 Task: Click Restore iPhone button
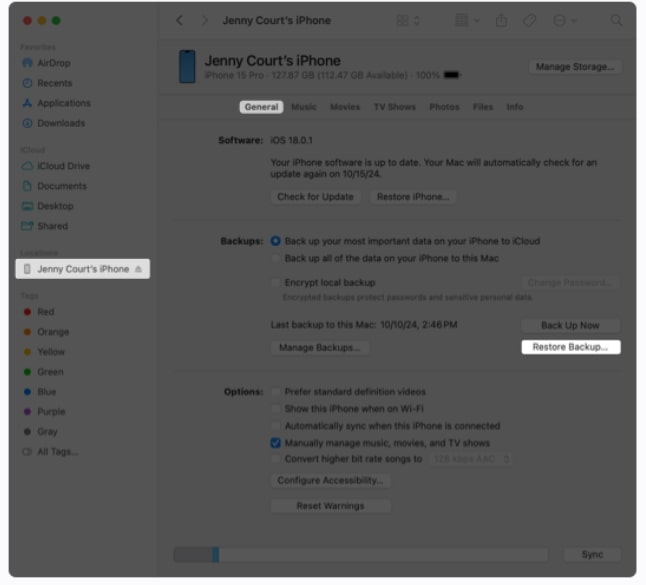click(413, 197)
